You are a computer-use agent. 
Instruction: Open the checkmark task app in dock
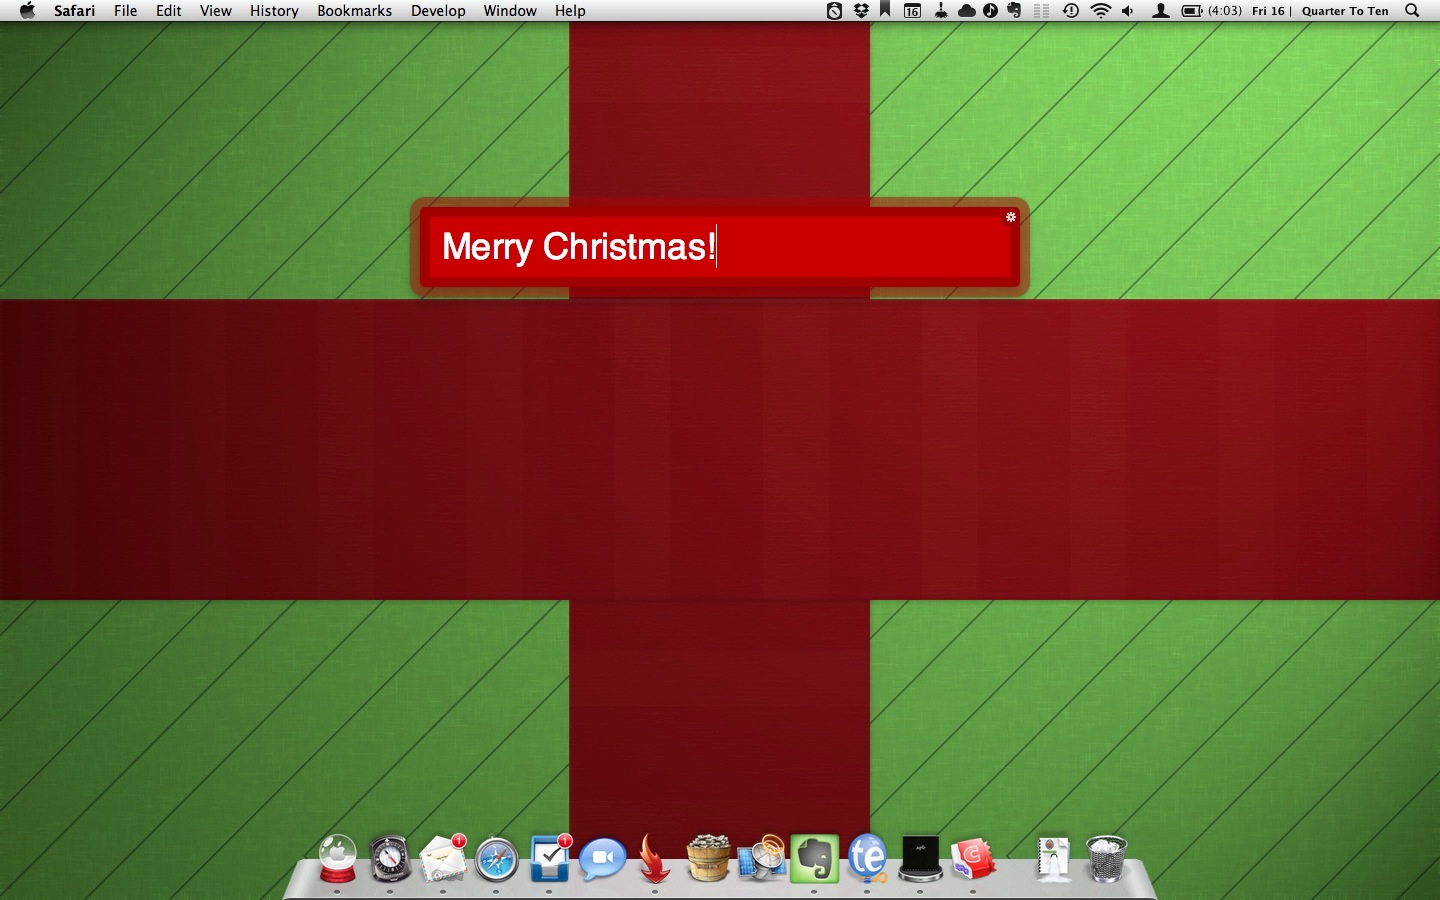point(549,859)
